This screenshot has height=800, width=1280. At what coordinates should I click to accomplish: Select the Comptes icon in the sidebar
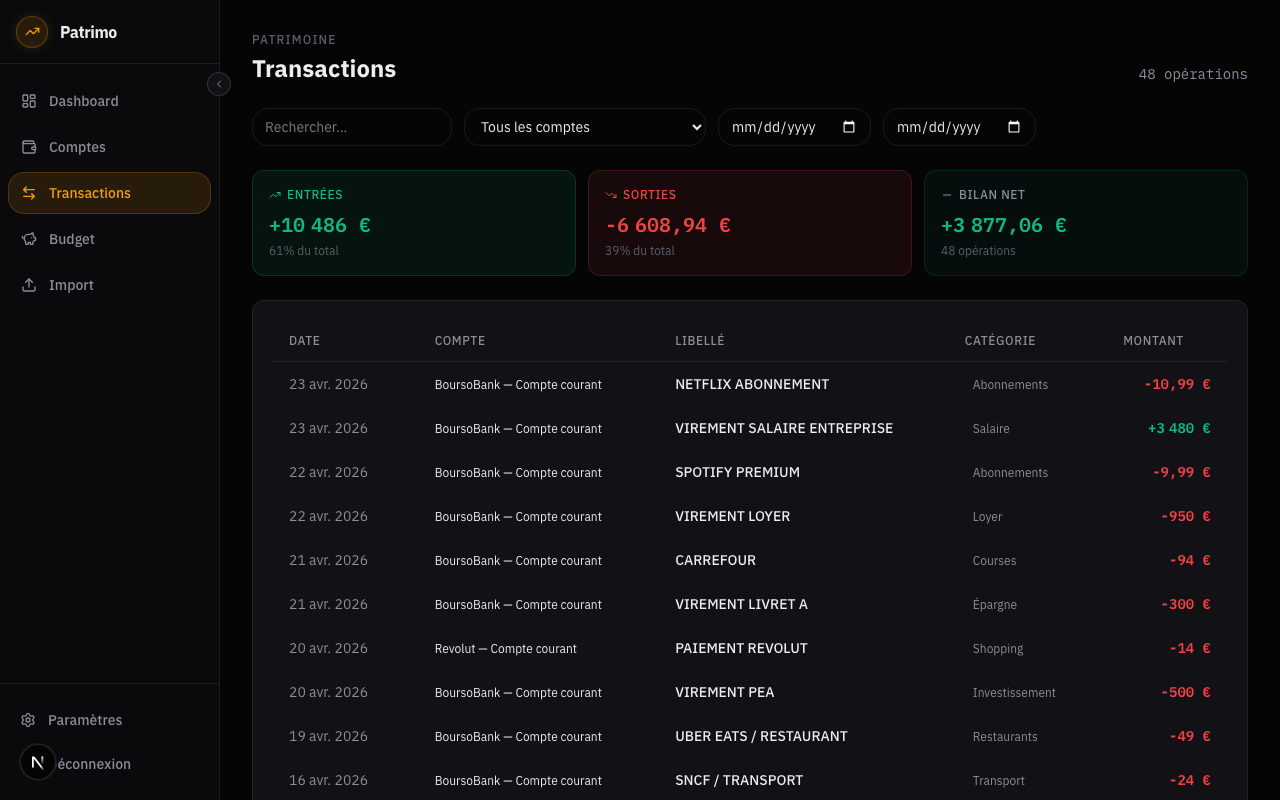[30, 147]
